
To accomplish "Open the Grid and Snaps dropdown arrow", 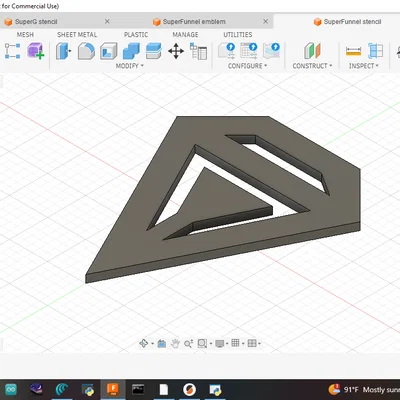I will pos(243,343).
